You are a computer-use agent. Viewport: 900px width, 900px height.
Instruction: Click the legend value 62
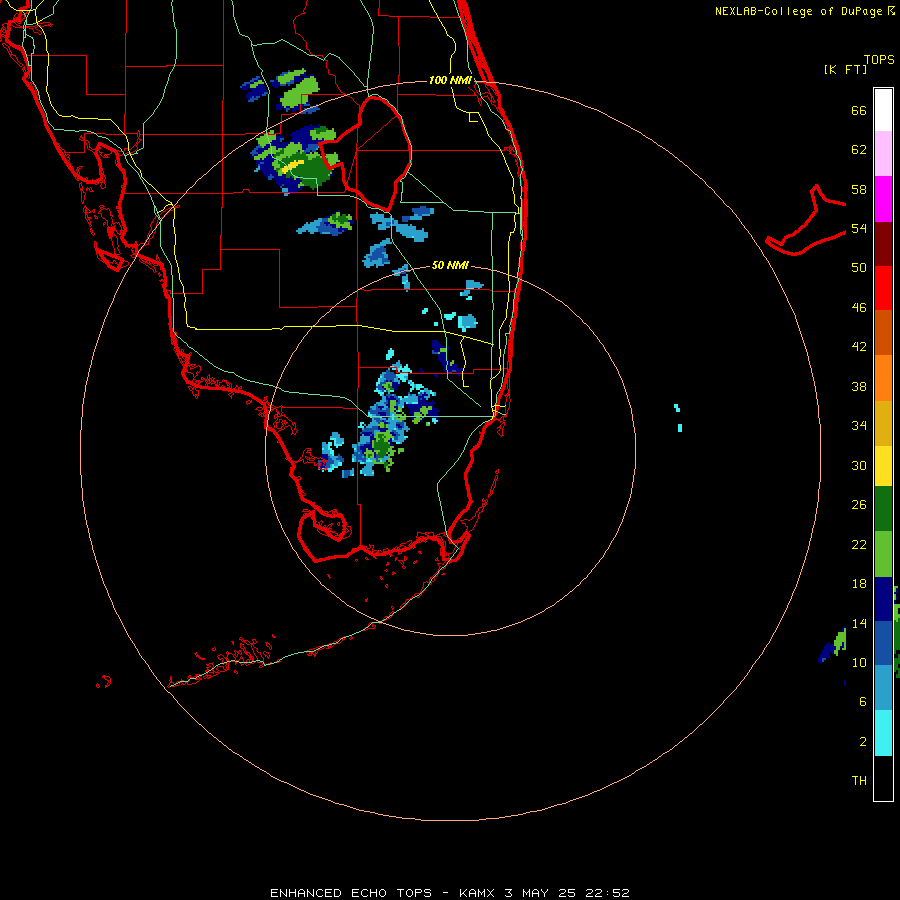pyautogui.click(x=859, y=150)
